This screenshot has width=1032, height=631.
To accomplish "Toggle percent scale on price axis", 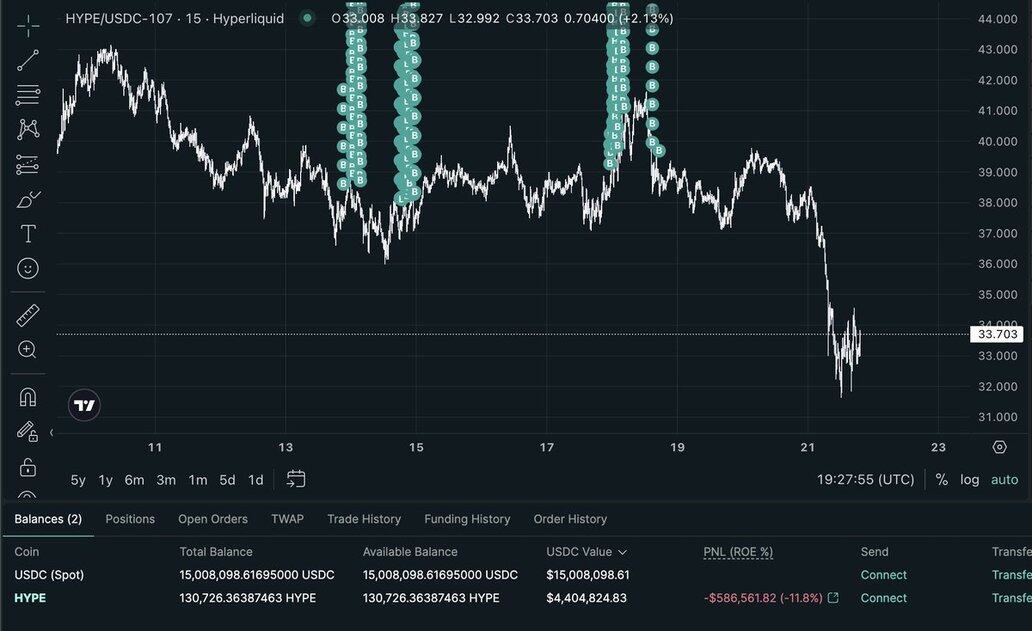I will (x=941, y=479).
